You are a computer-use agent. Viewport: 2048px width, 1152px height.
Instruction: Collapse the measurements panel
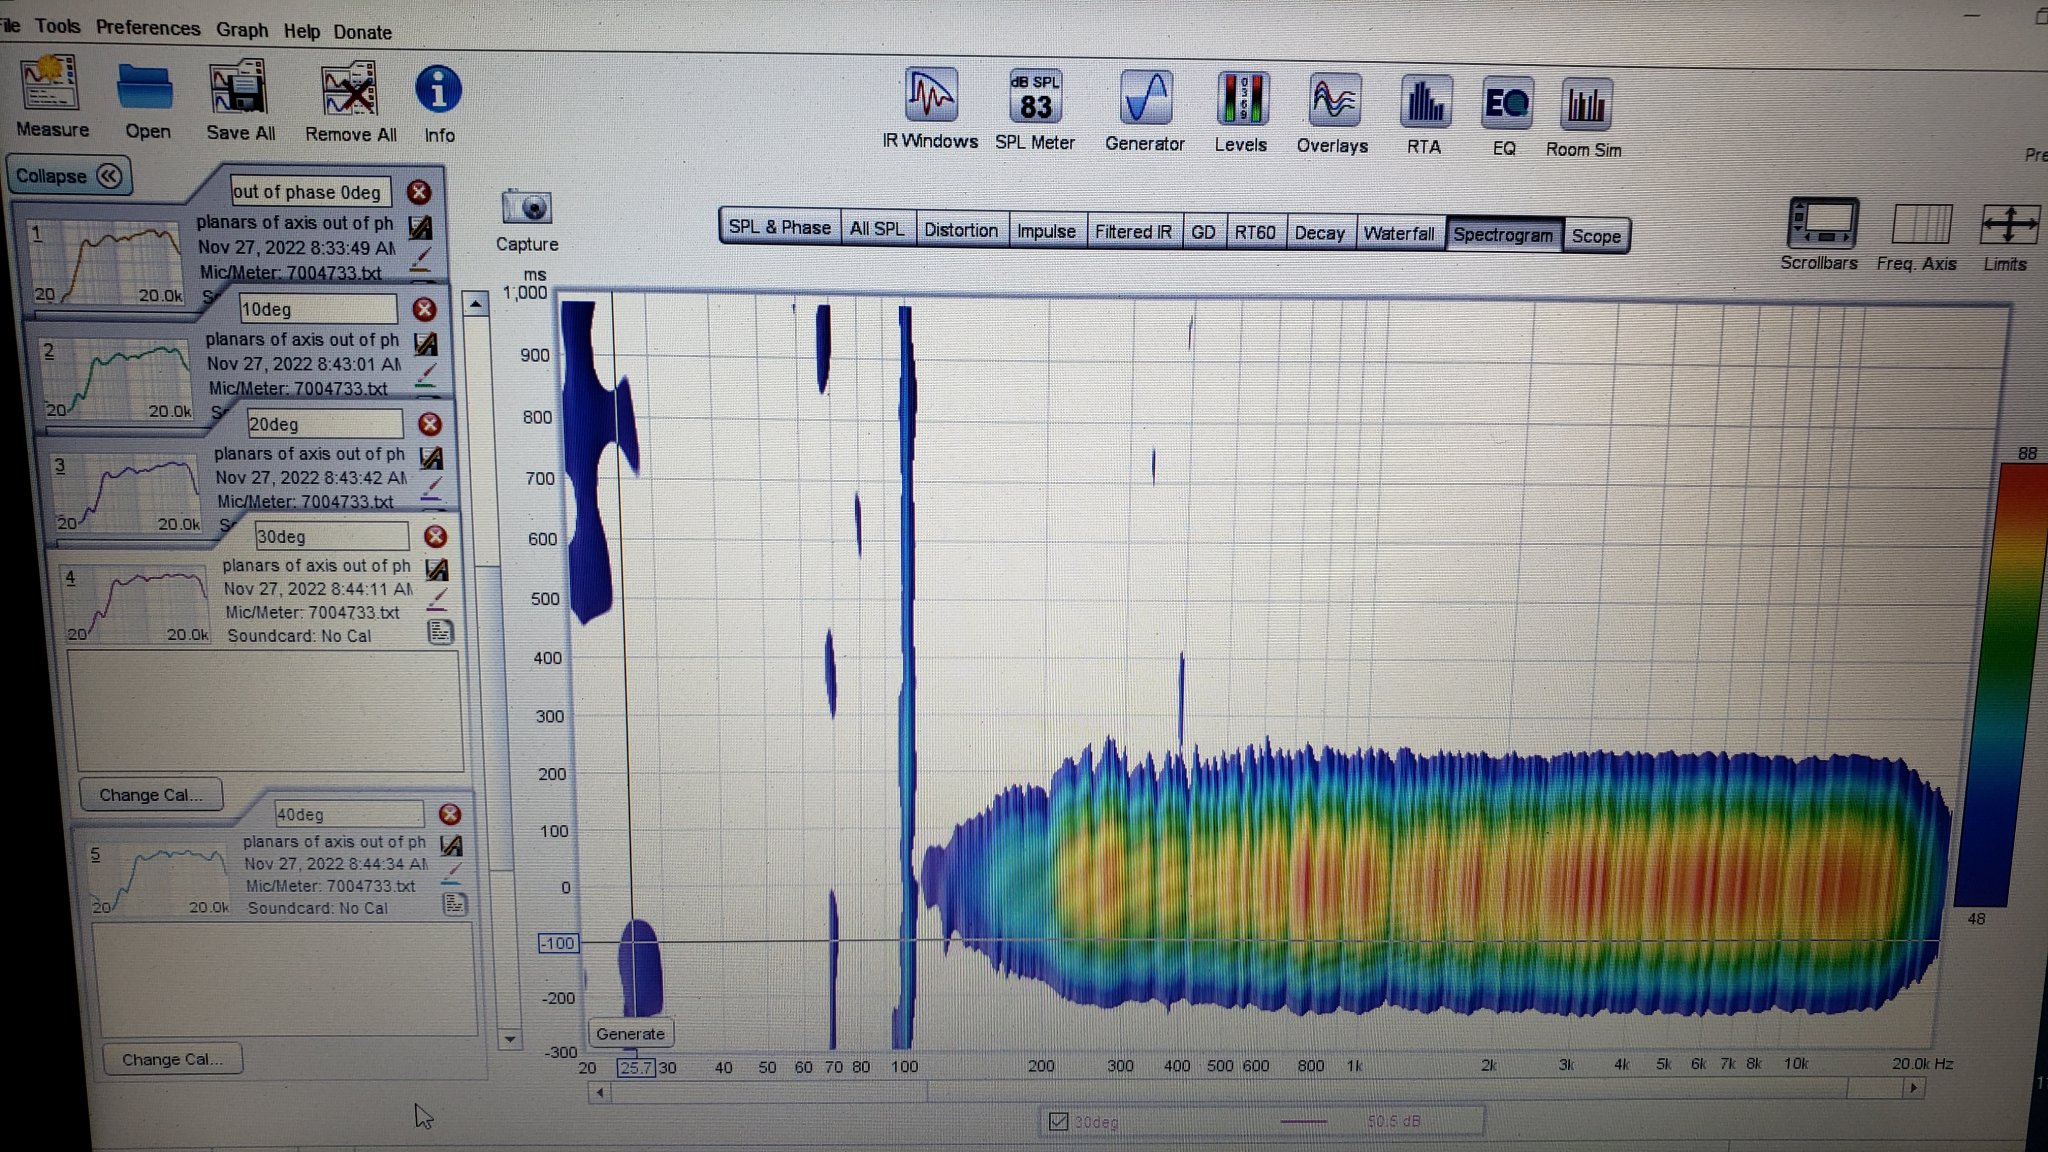click(x=68, y=176)
